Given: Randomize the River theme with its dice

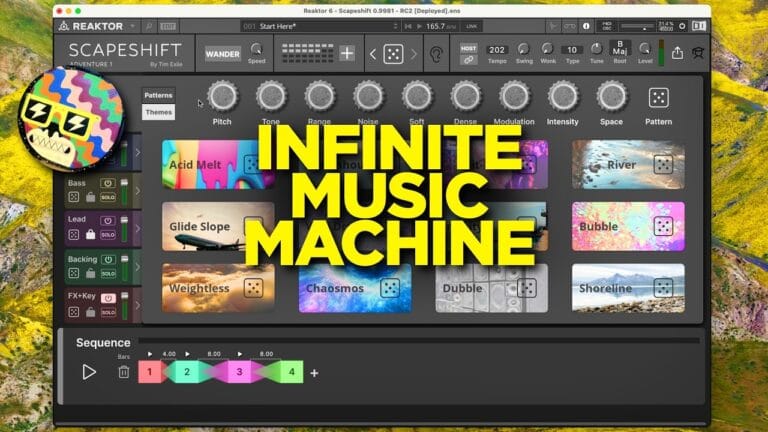Looking at the screenshot, I should 663,165.
